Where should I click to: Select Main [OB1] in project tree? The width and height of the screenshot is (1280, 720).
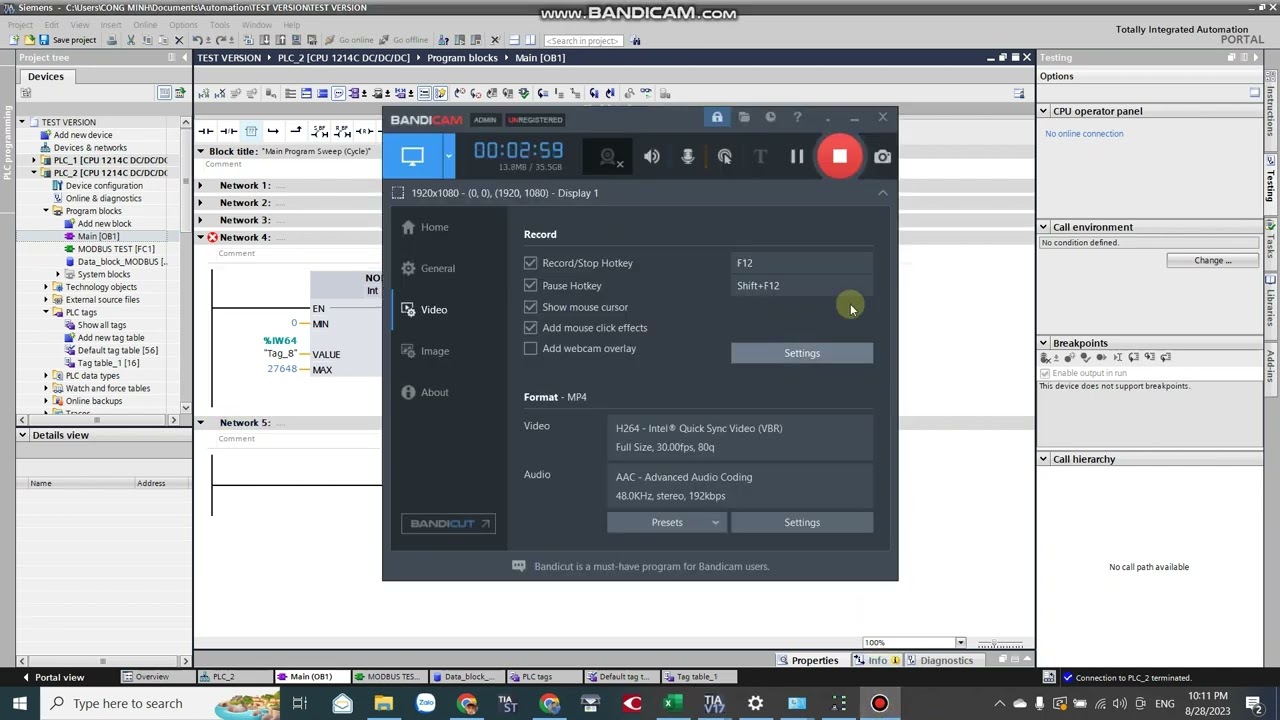click(98, 236)
